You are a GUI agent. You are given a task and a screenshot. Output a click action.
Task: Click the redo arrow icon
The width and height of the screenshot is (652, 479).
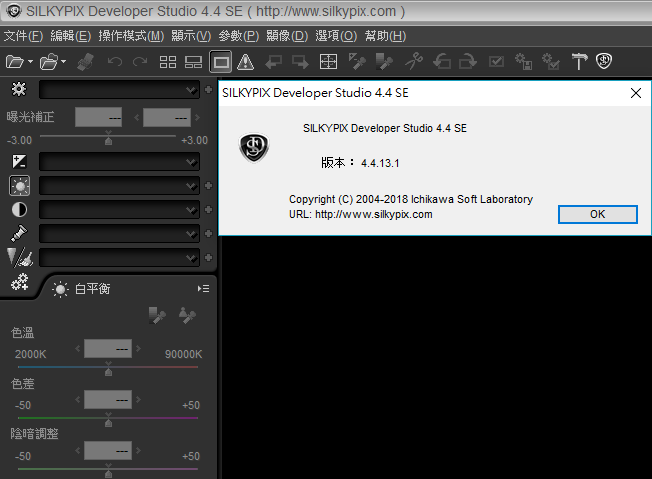[140, 62]
